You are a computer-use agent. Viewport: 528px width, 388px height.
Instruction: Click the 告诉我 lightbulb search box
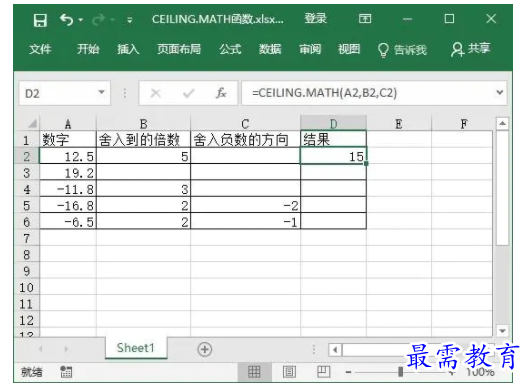pos(402,50)
